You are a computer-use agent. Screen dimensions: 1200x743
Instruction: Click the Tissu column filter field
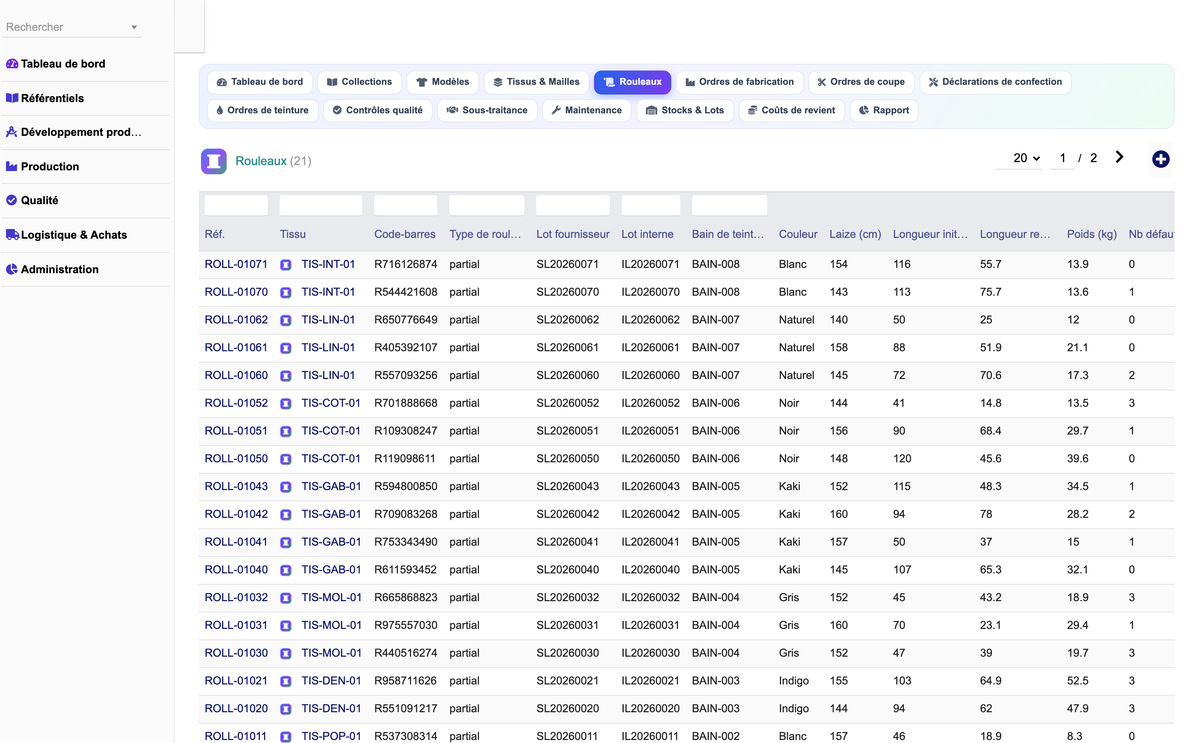(x=321, y=205)
